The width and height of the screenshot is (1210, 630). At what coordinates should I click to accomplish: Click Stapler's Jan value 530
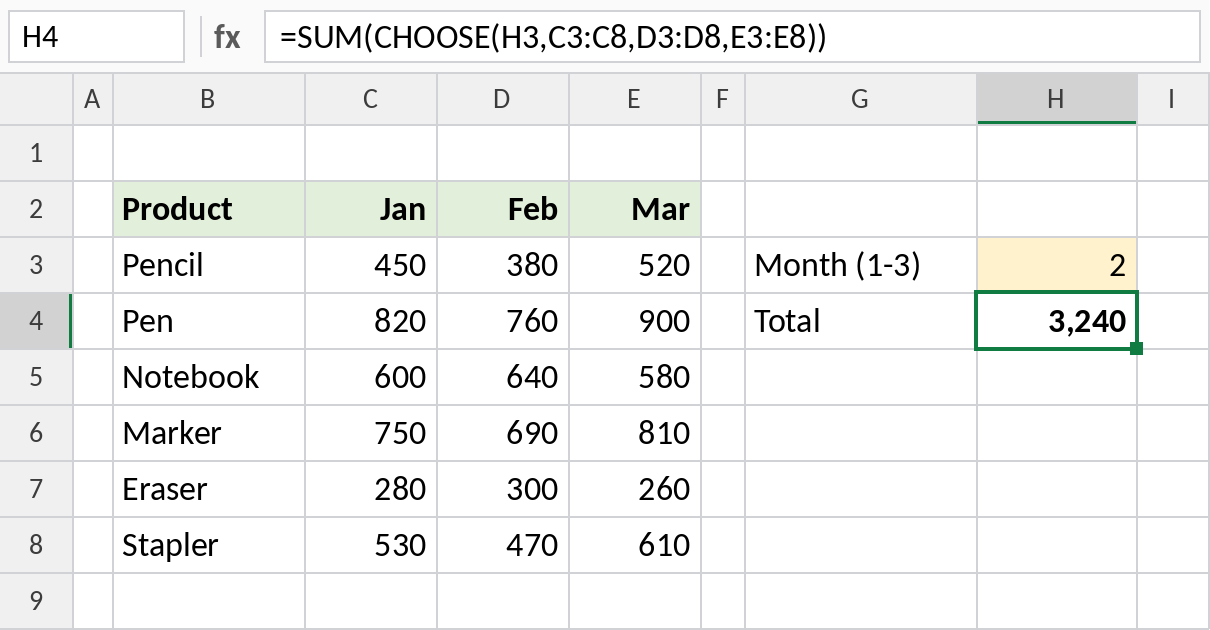point(371,545)
